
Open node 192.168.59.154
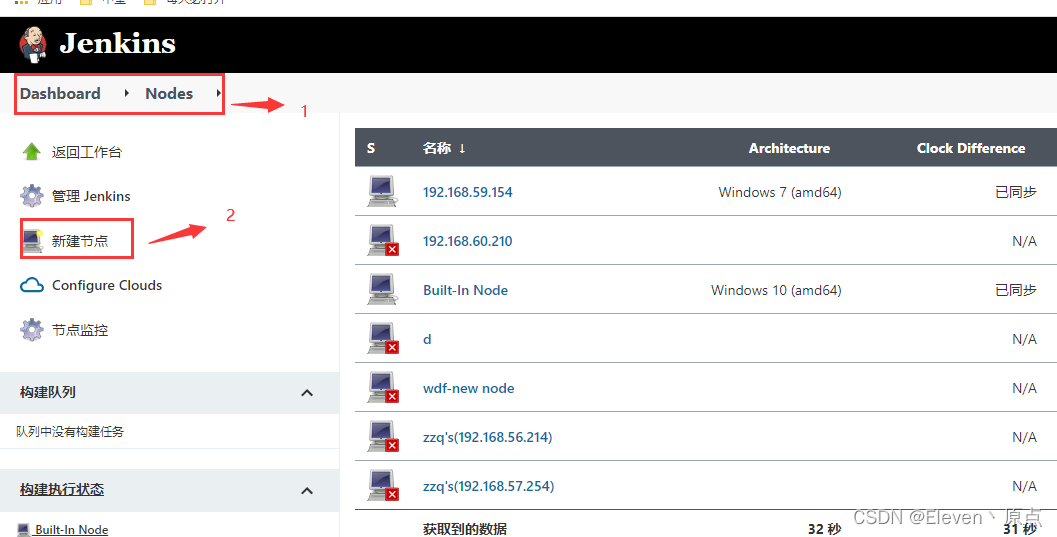[x=468, y=192]
